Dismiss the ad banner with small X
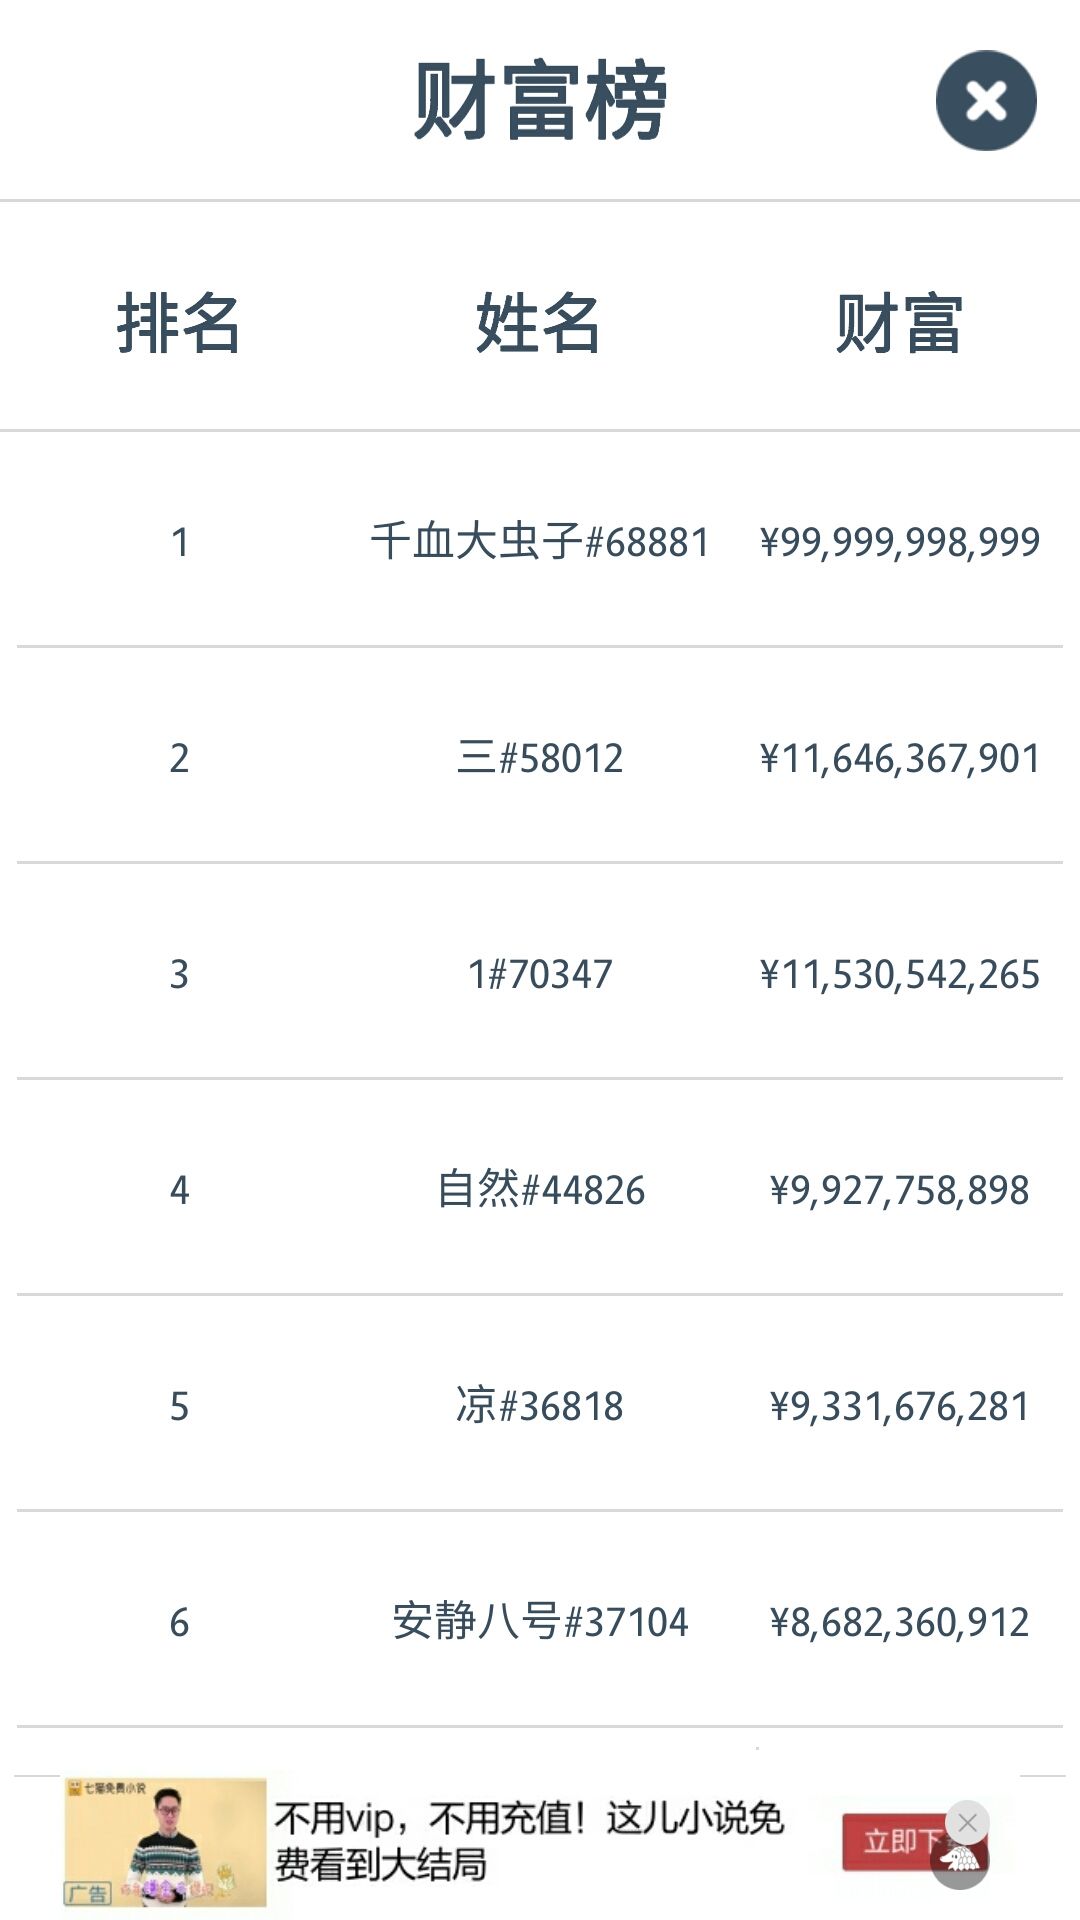Viewport: 1080px width, 1920px height. [x=967, y=1823]
